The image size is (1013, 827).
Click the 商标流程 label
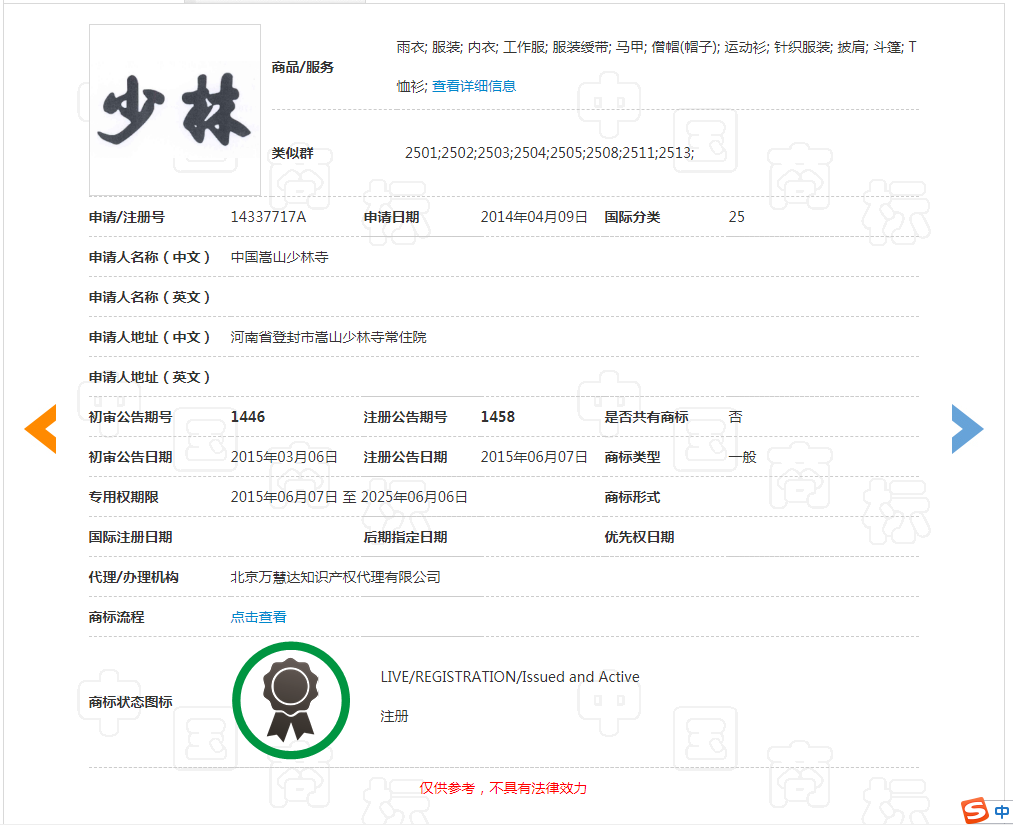[x=117, y=617]
